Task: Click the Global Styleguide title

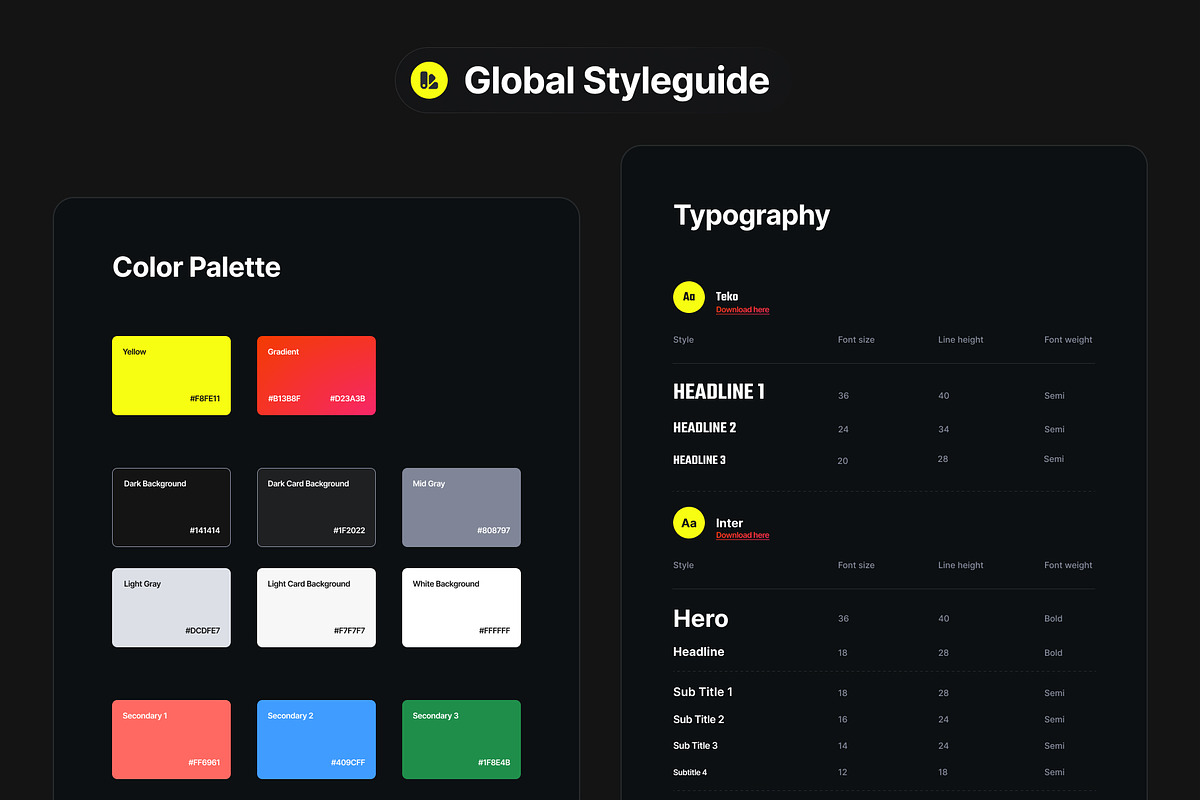Action: coord(617,80)
